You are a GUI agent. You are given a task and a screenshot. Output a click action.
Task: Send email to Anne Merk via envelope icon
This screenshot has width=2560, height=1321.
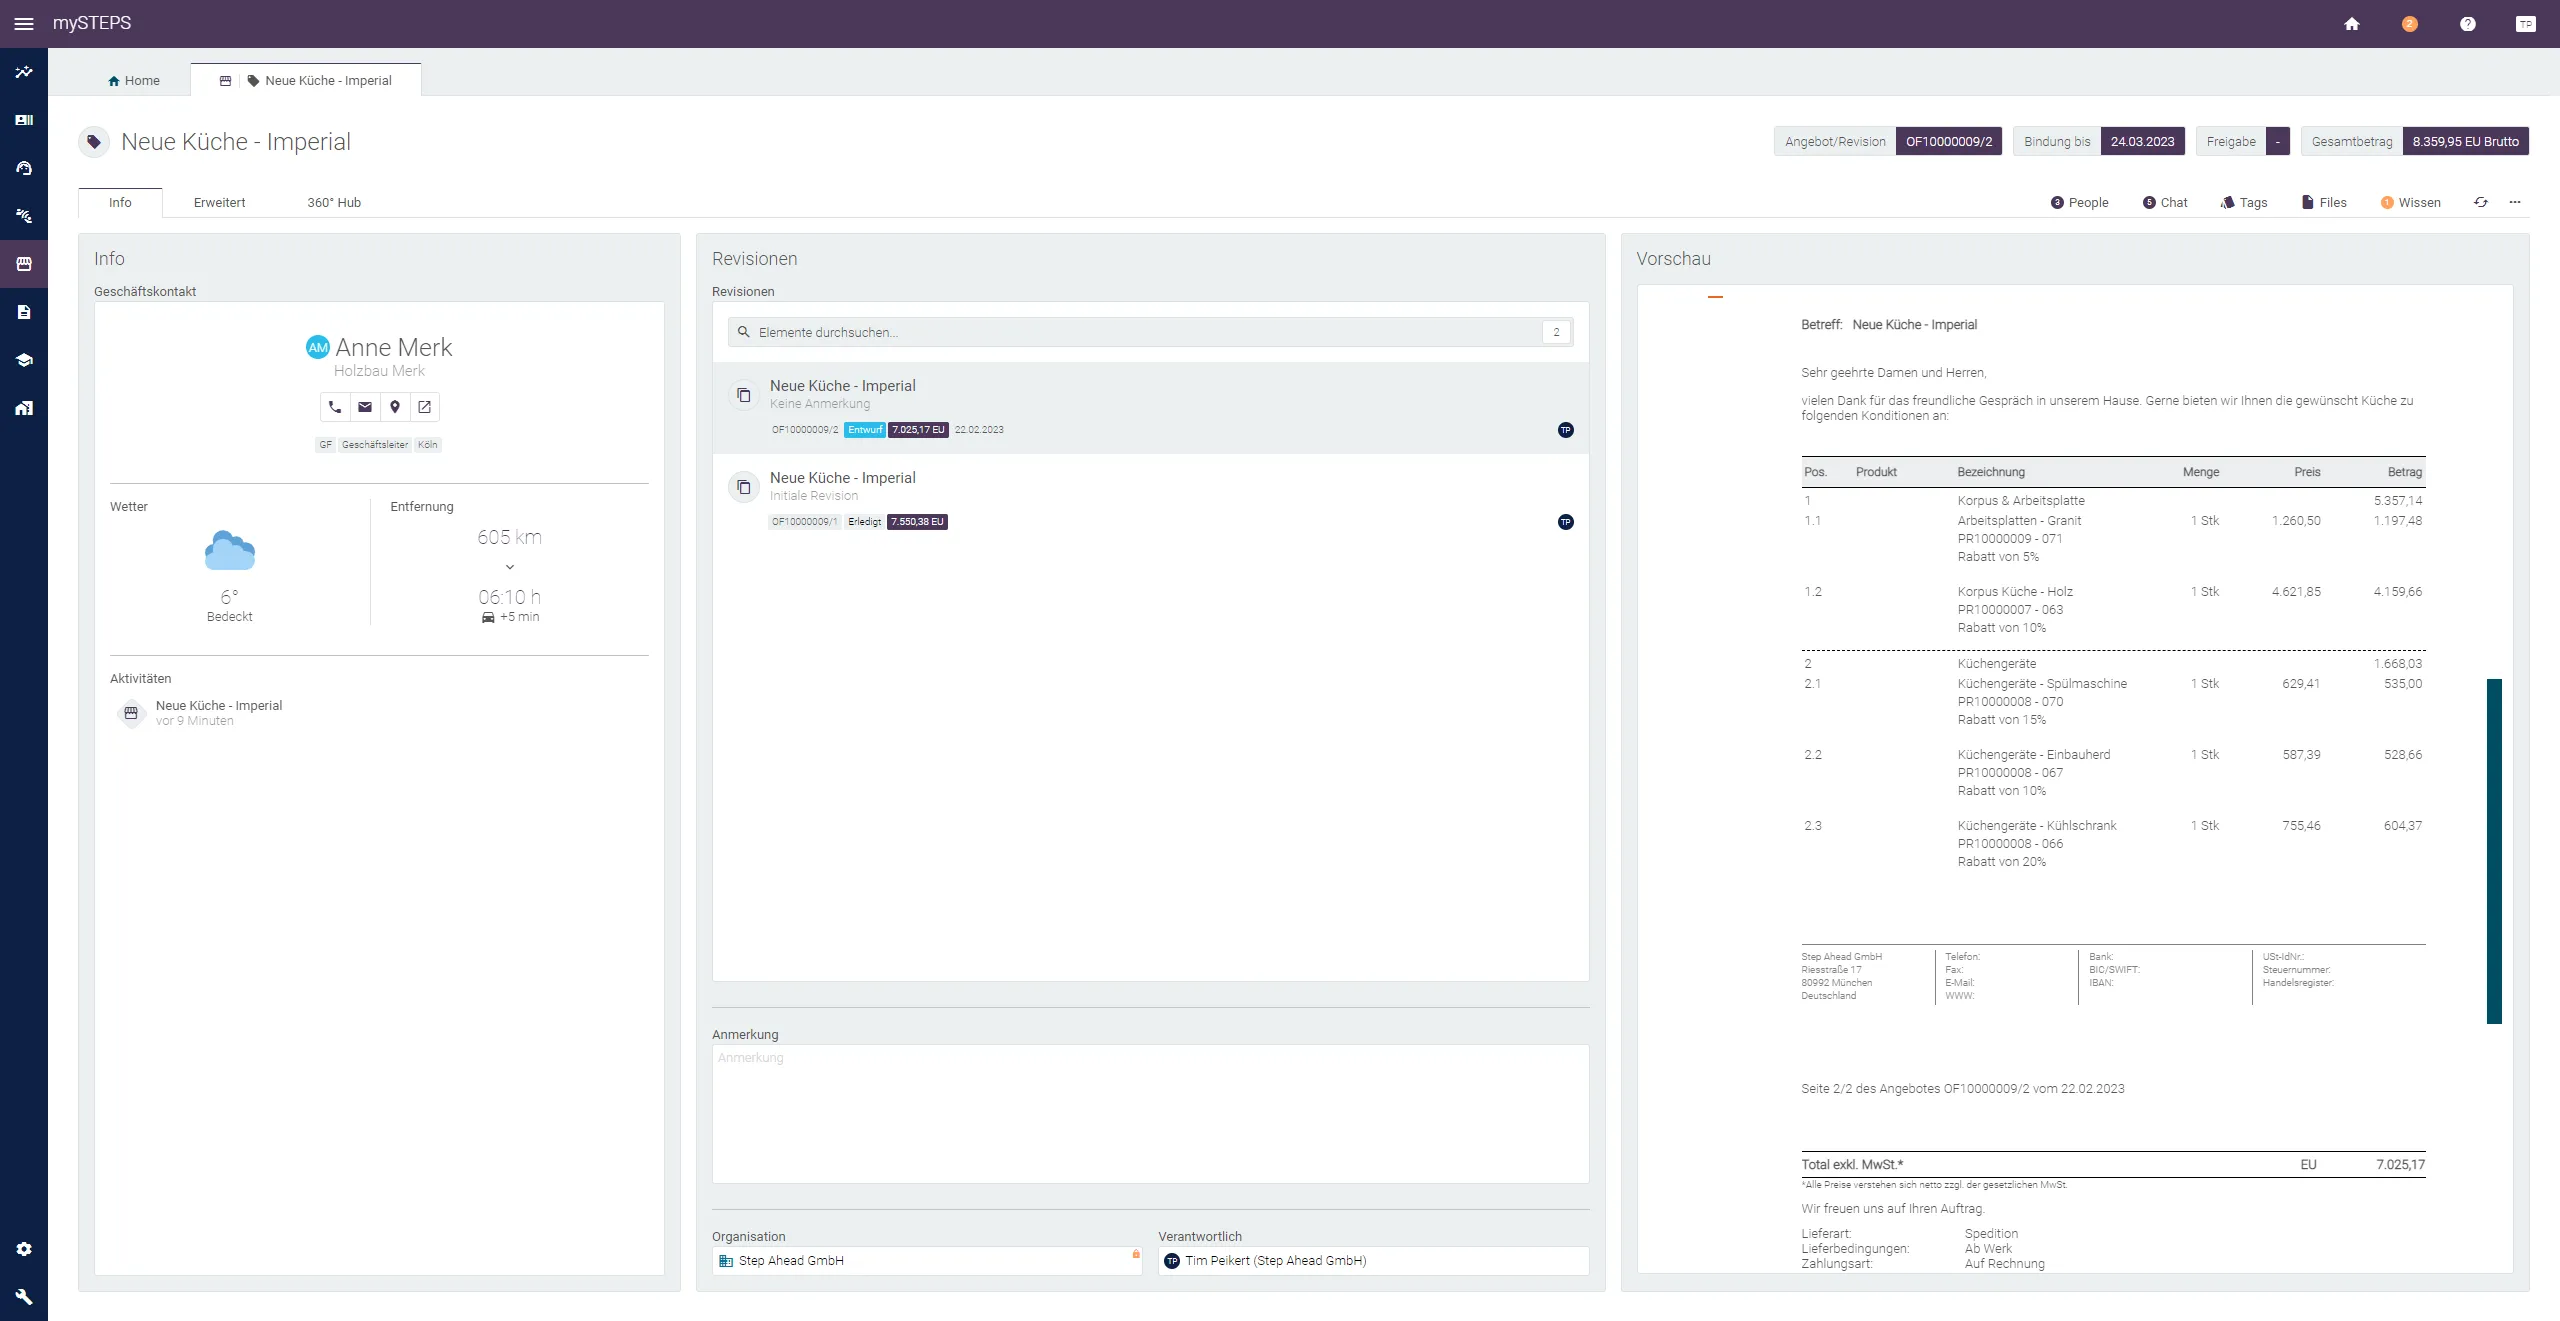(365, 407)
